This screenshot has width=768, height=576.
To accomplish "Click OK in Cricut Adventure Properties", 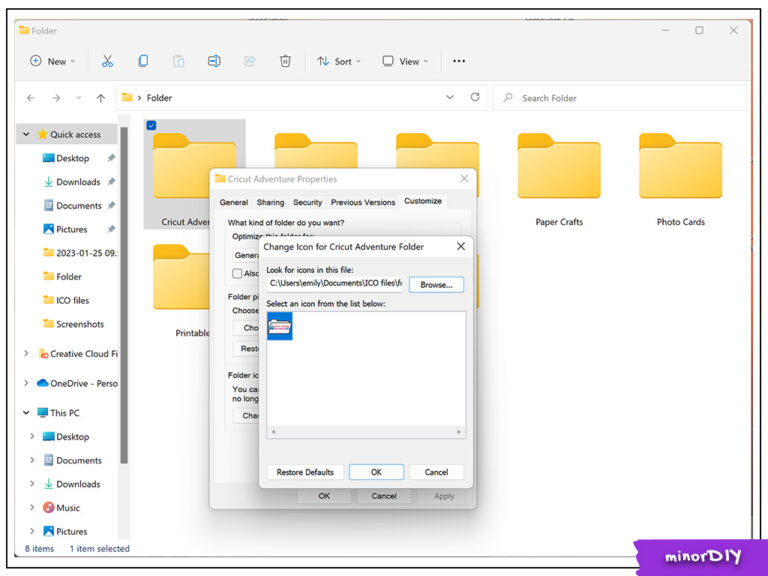I will point(324,496).
